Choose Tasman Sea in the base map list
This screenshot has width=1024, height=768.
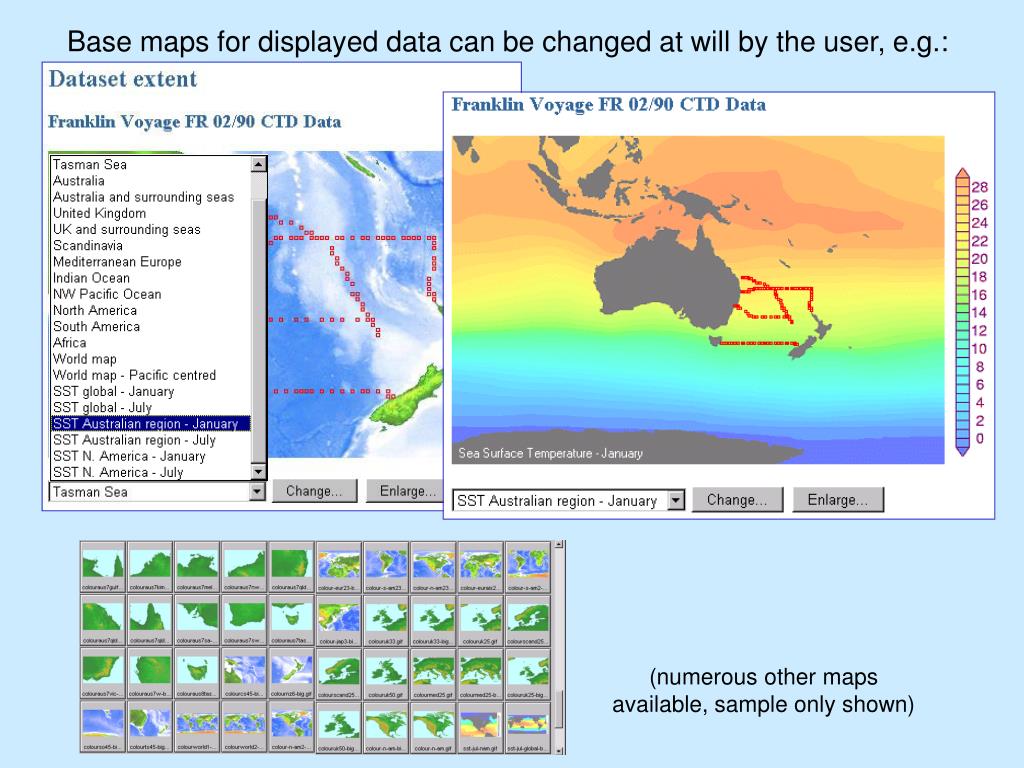[x=150, y=165]
